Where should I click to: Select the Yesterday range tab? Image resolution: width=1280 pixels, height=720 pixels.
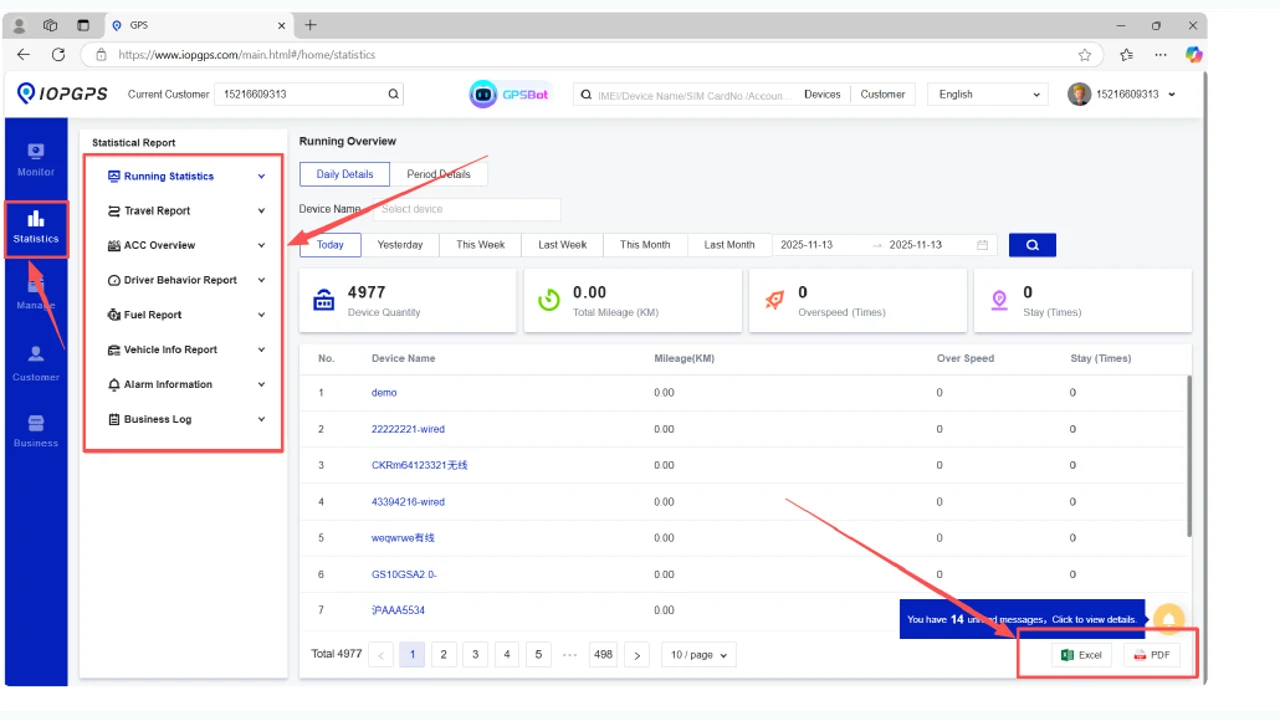[x=400, y=245]
